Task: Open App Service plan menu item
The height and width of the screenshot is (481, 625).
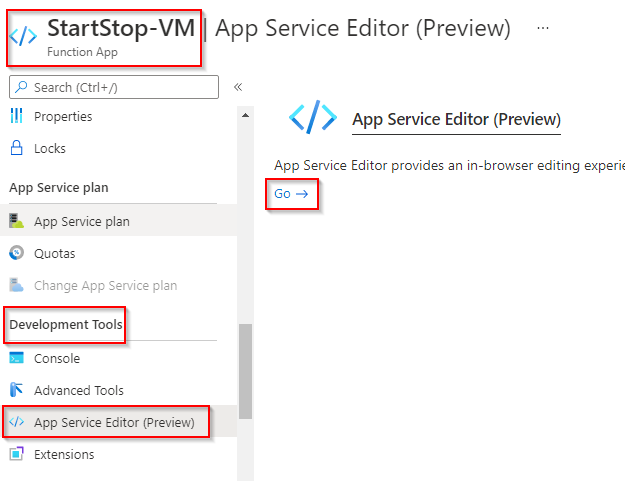Action: pyautogui.click(x=82, y=221)
